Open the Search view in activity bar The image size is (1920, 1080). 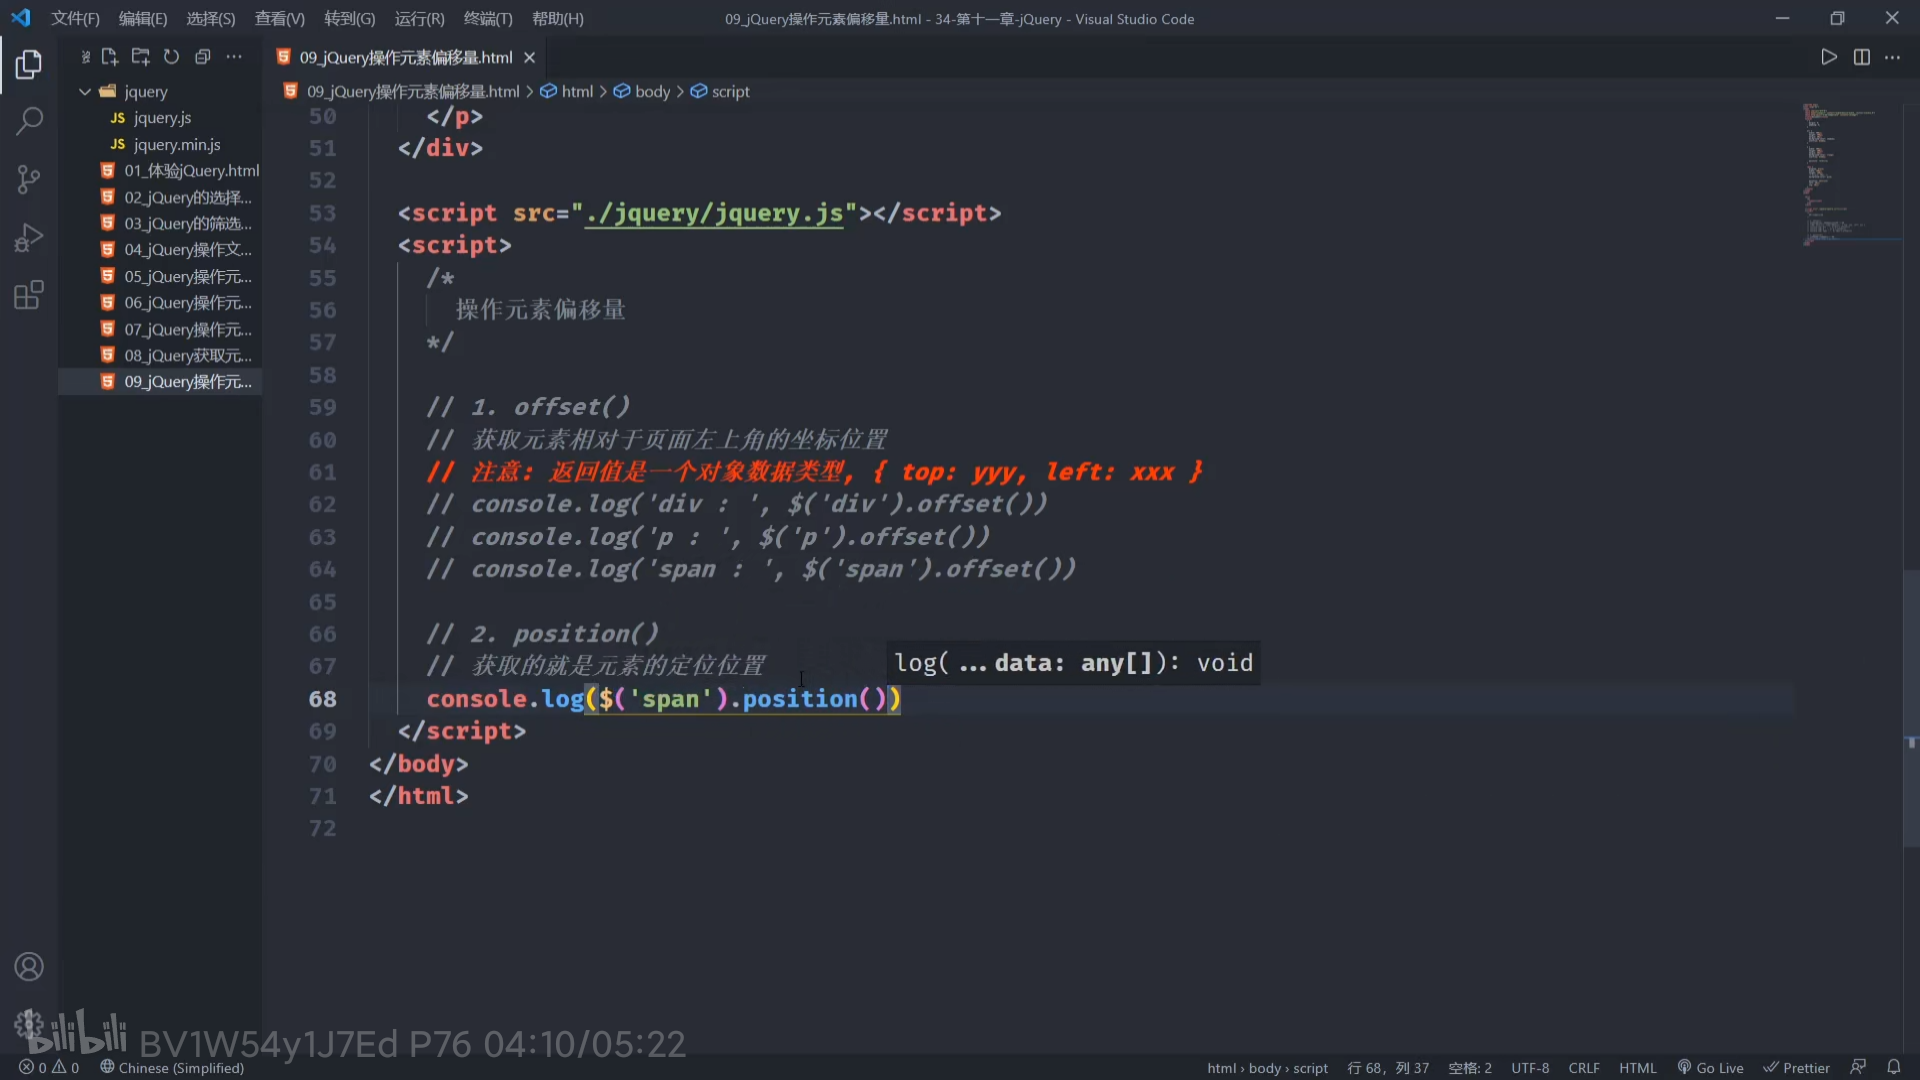click(29, 122)
